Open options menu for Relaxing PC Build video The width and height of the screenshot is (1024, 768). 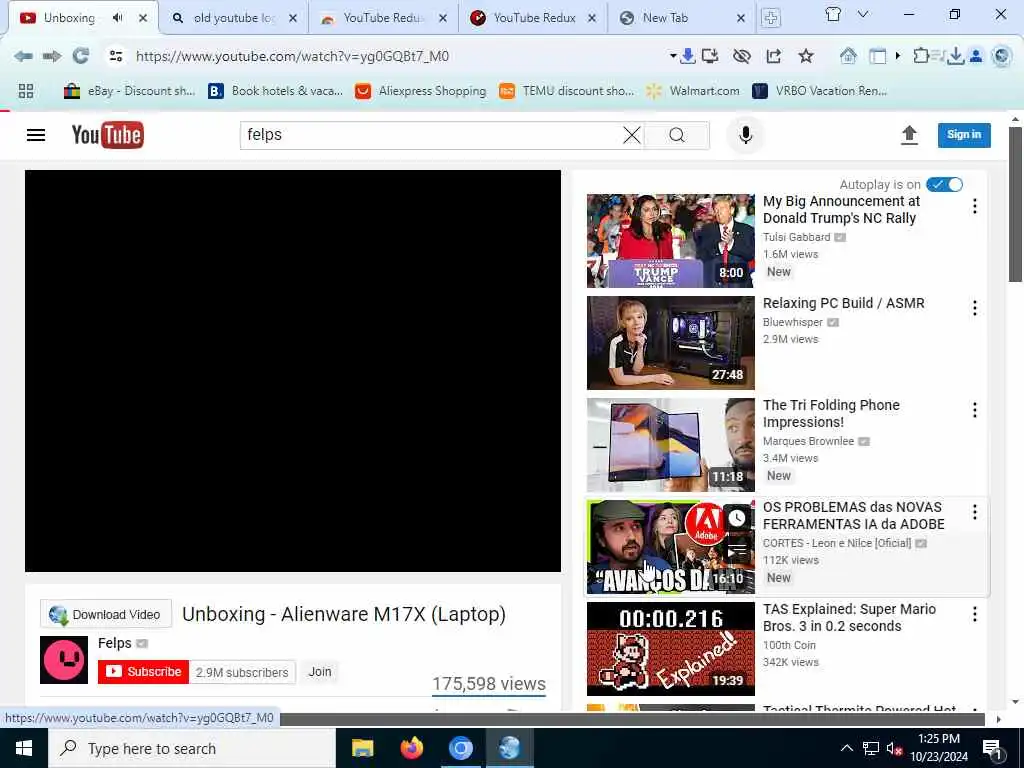click(974, 308)
